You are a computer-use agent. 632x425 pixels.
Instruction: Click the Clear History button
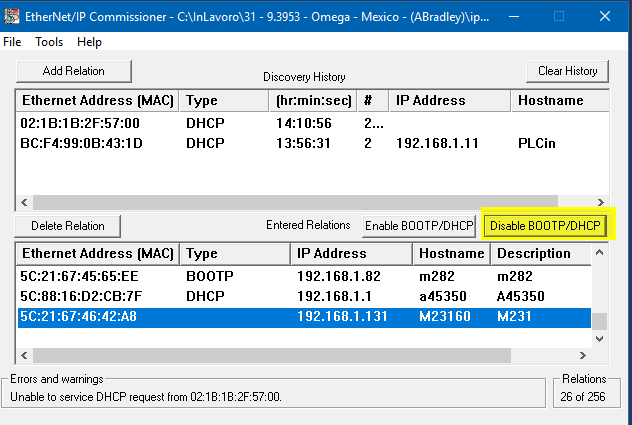tap(568, 71)
